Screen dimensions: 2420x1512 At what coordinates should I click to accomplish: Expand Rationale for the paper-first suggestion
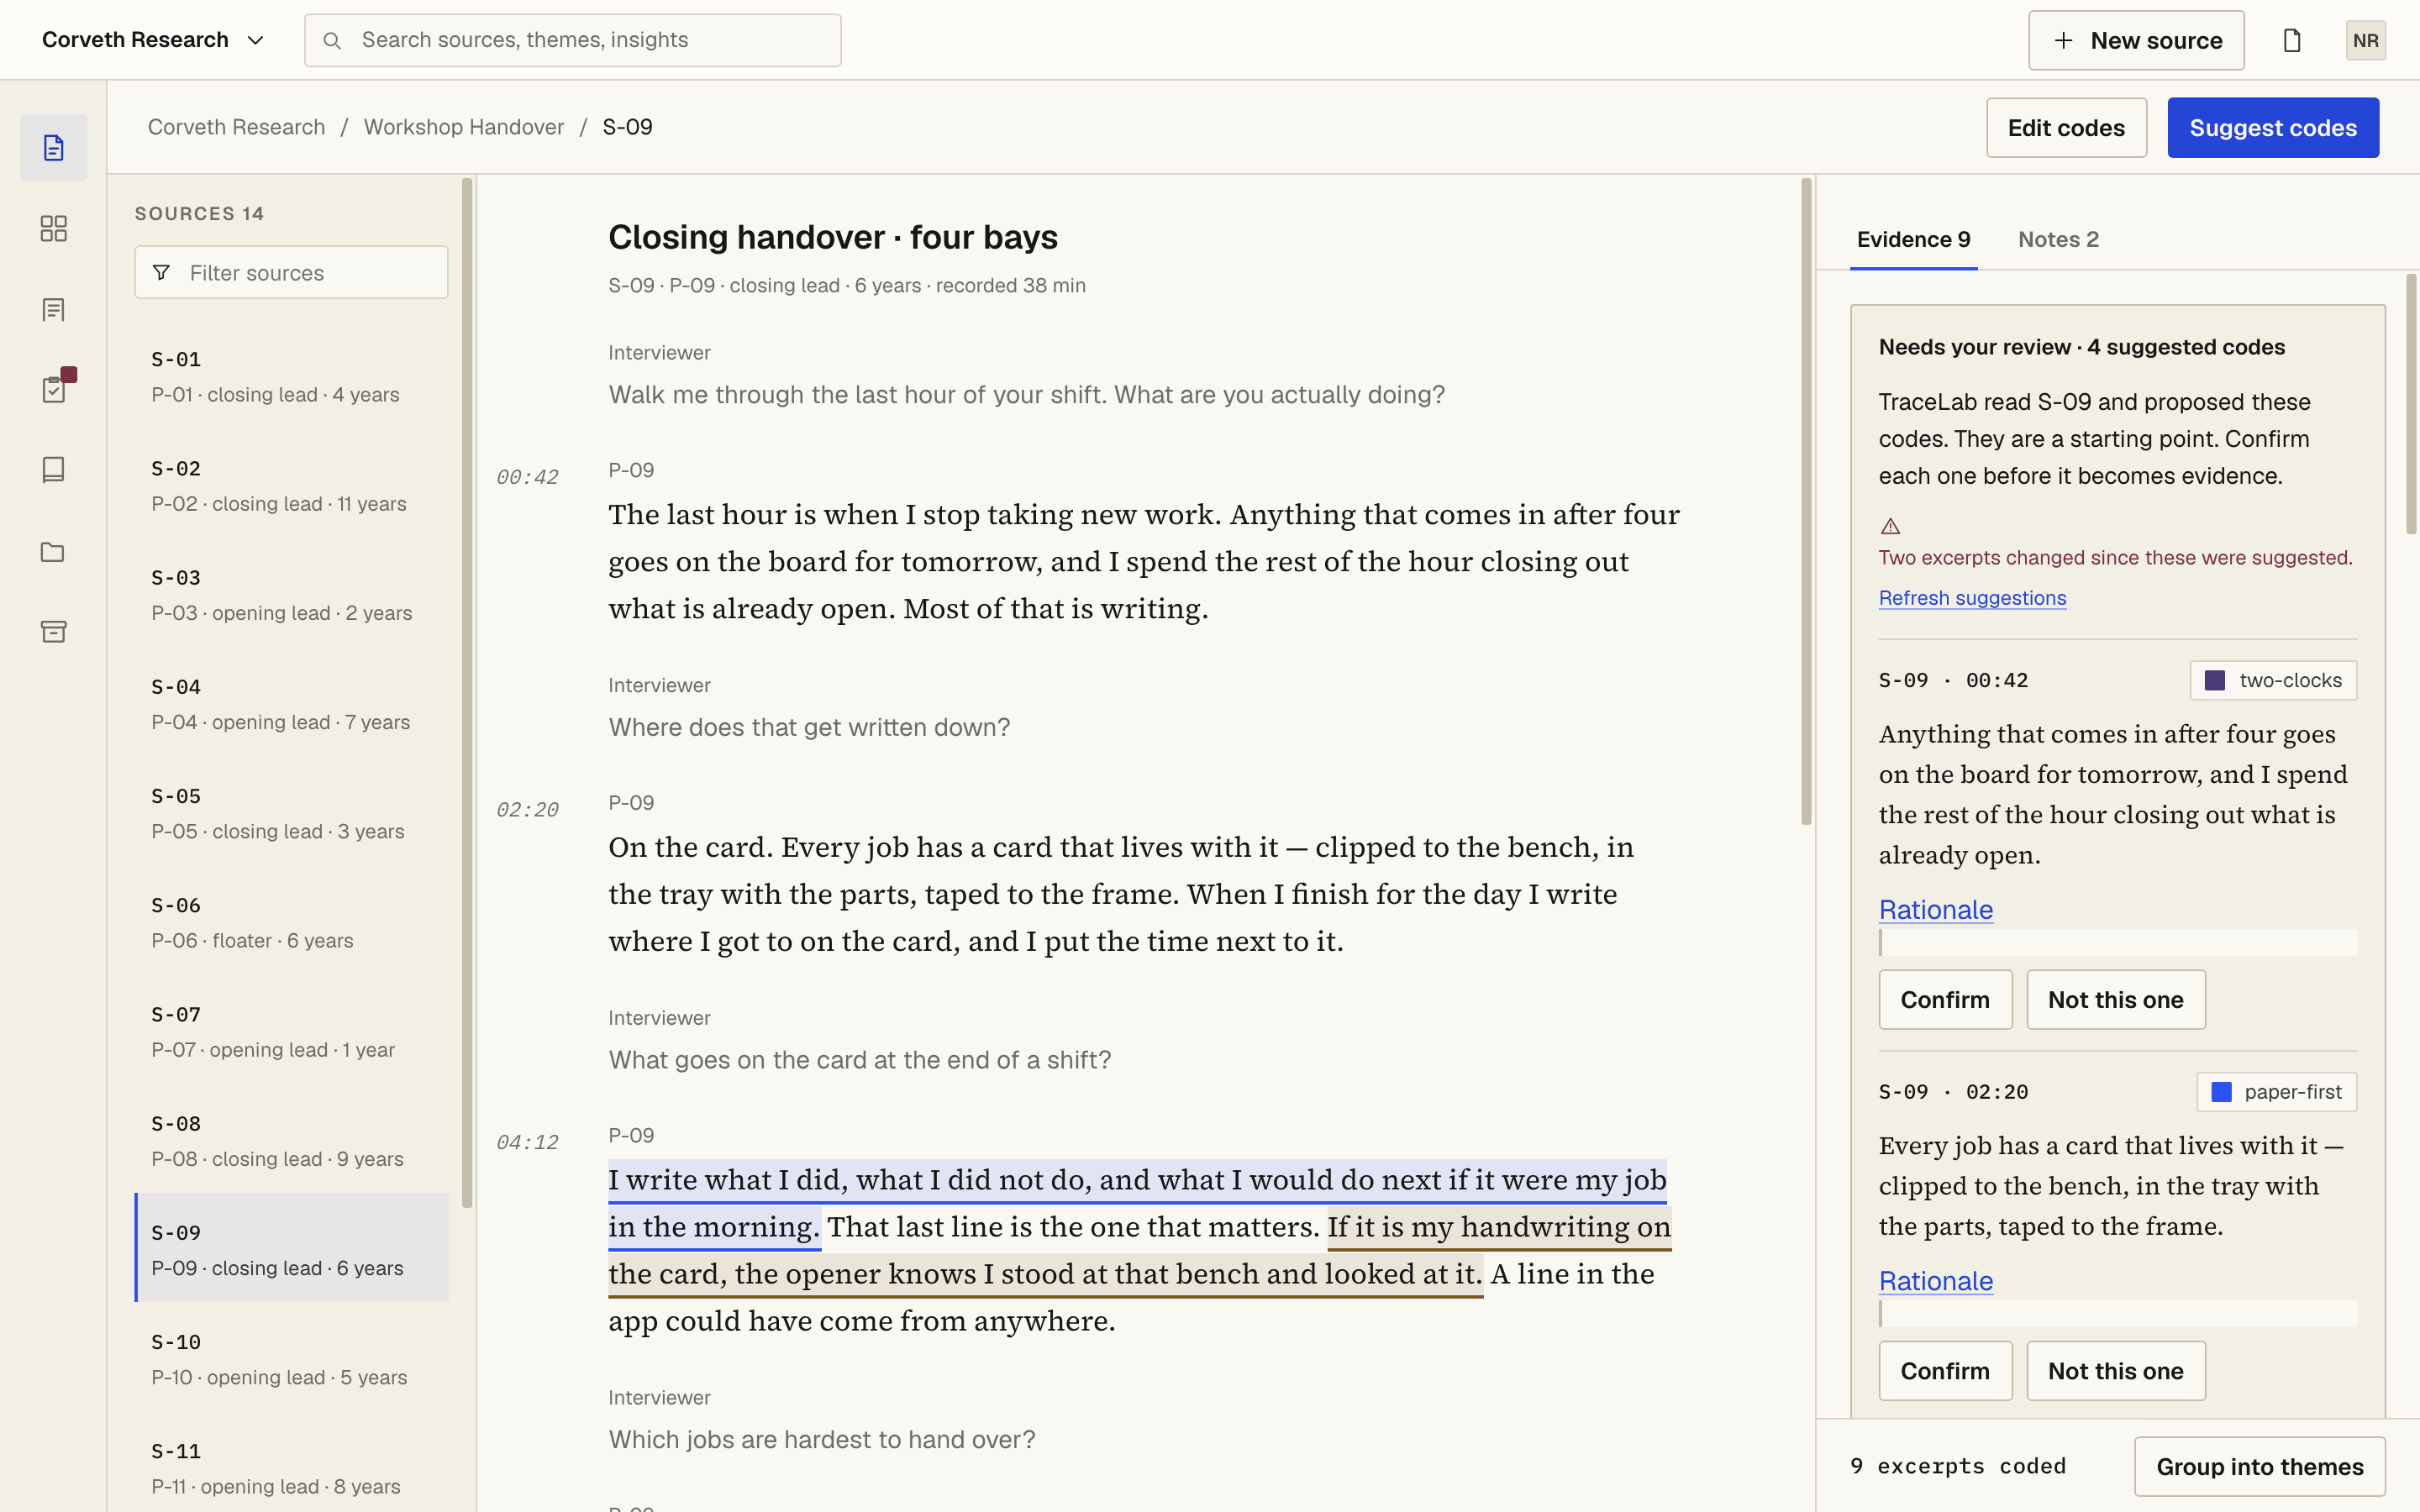tap(1935, 1280)
